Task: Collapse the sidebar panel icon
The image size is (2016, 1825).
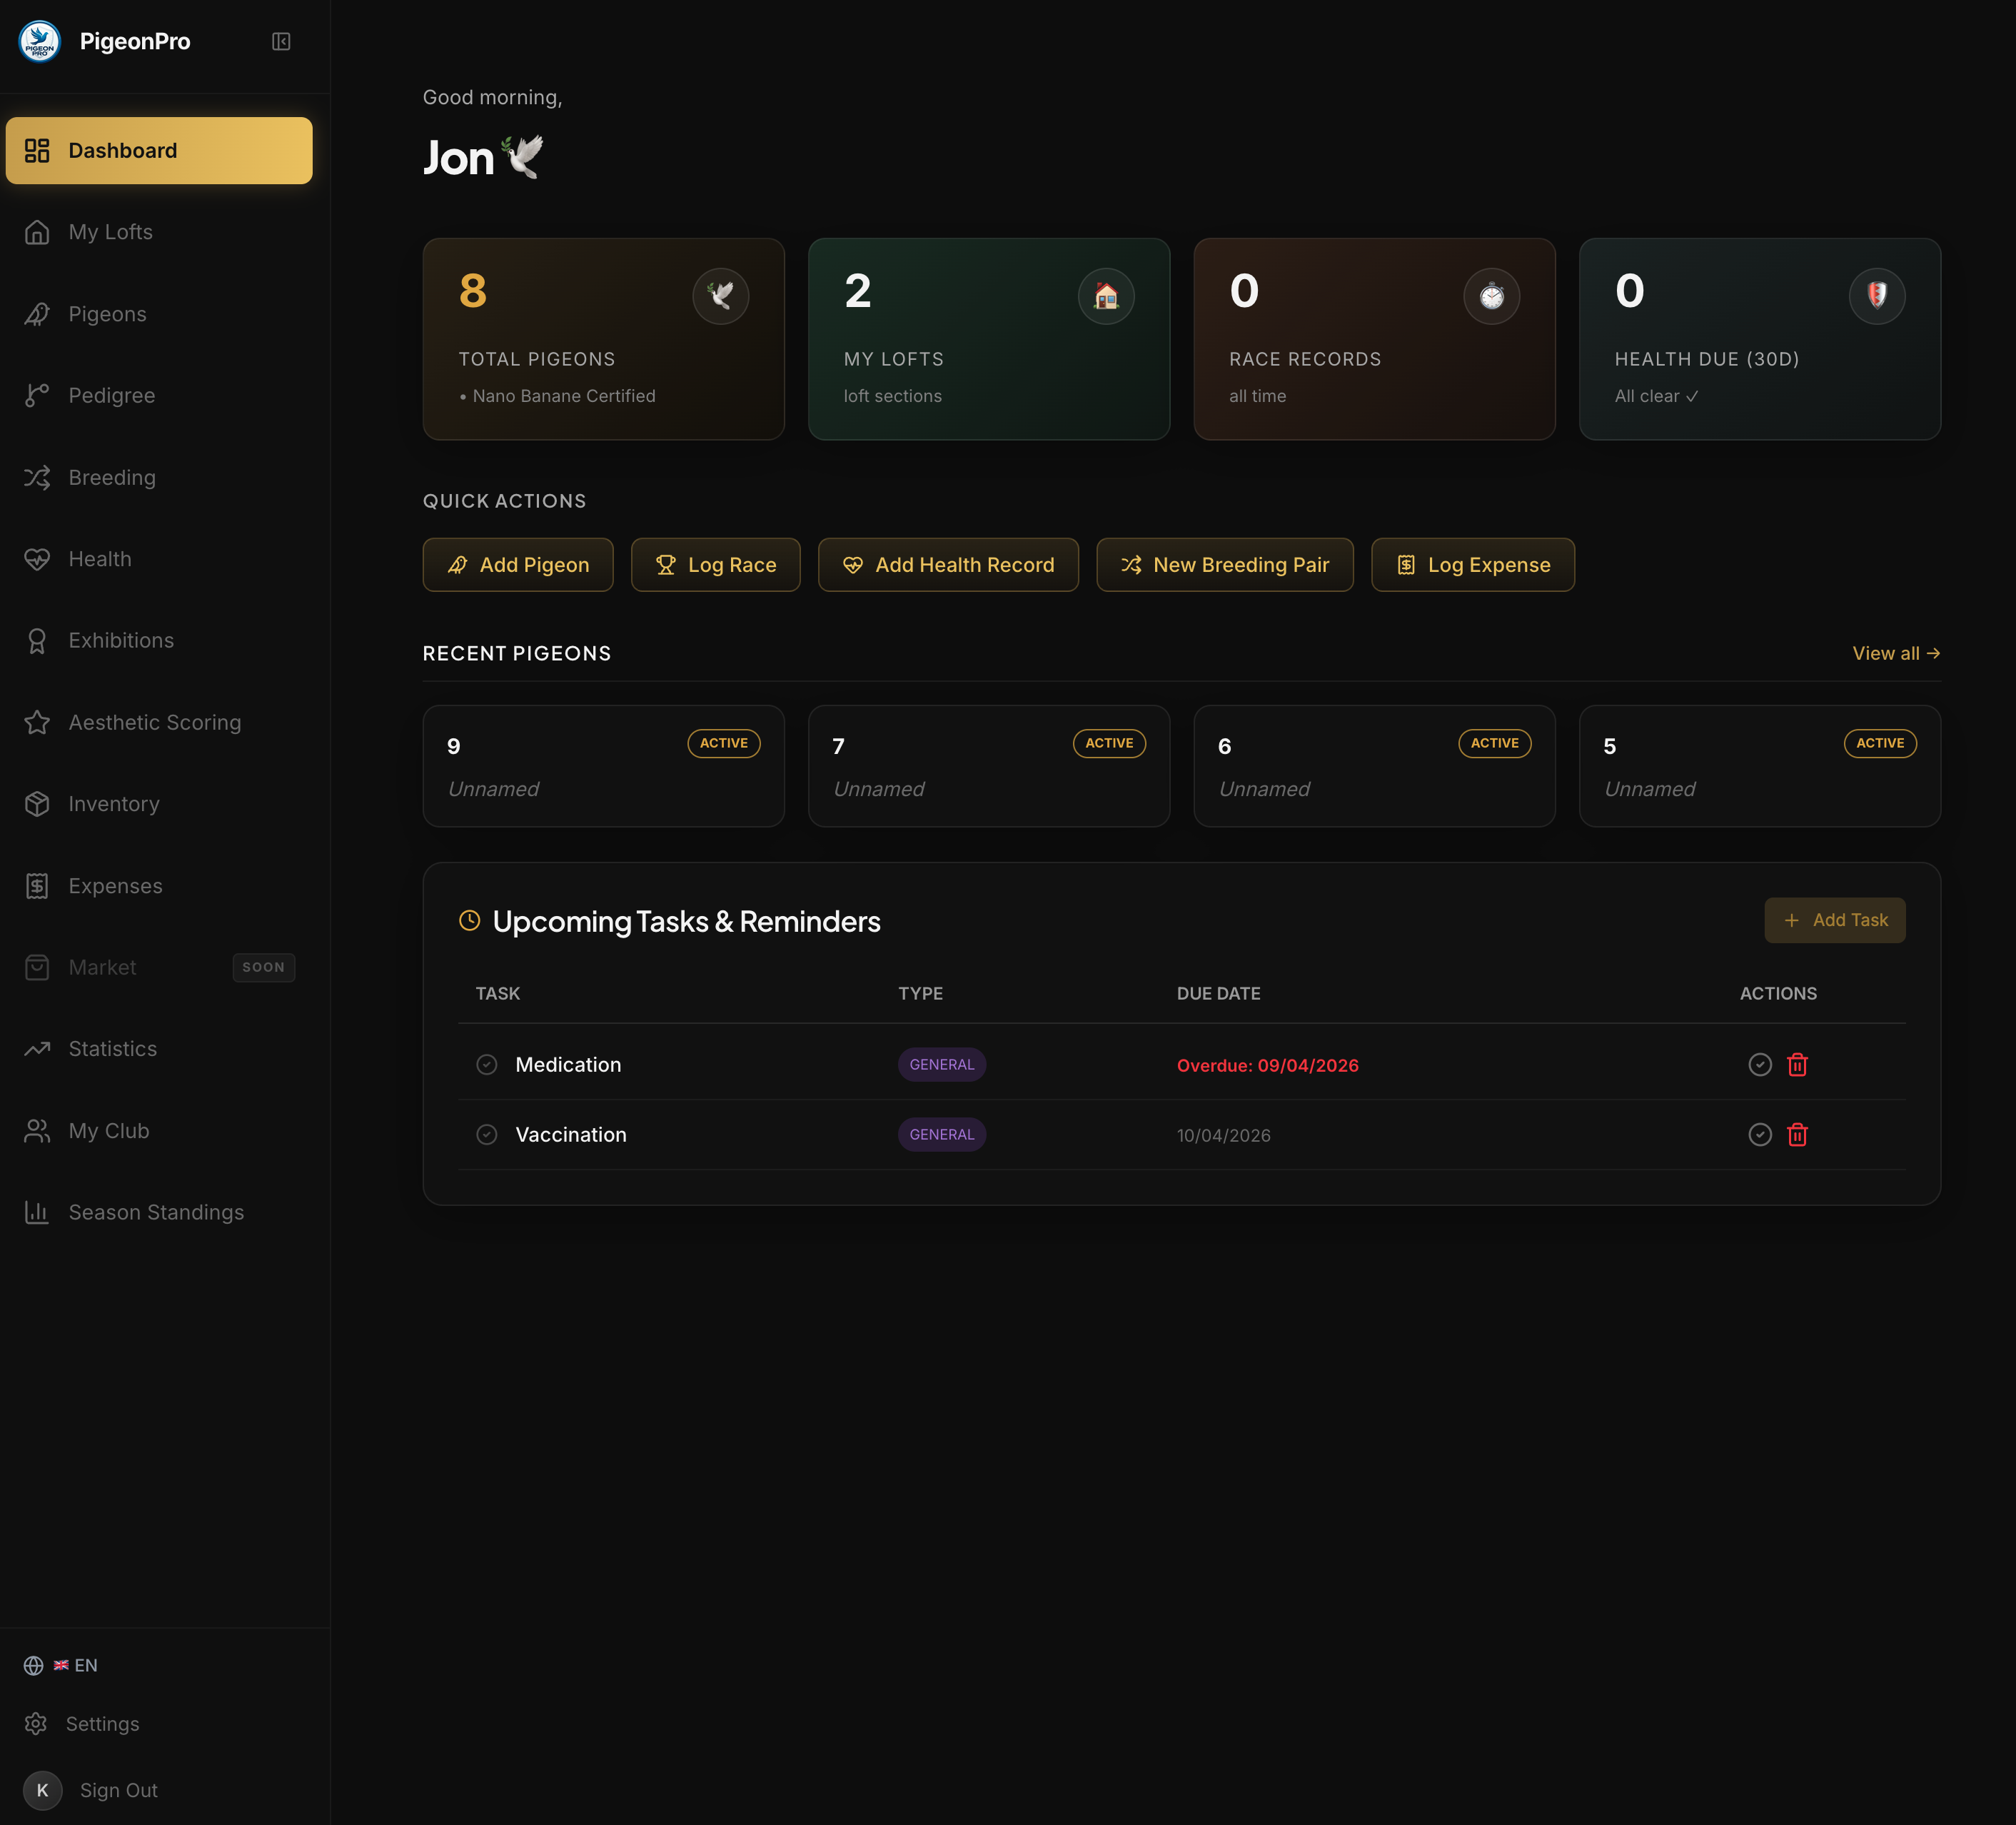Action: point(281,41)
